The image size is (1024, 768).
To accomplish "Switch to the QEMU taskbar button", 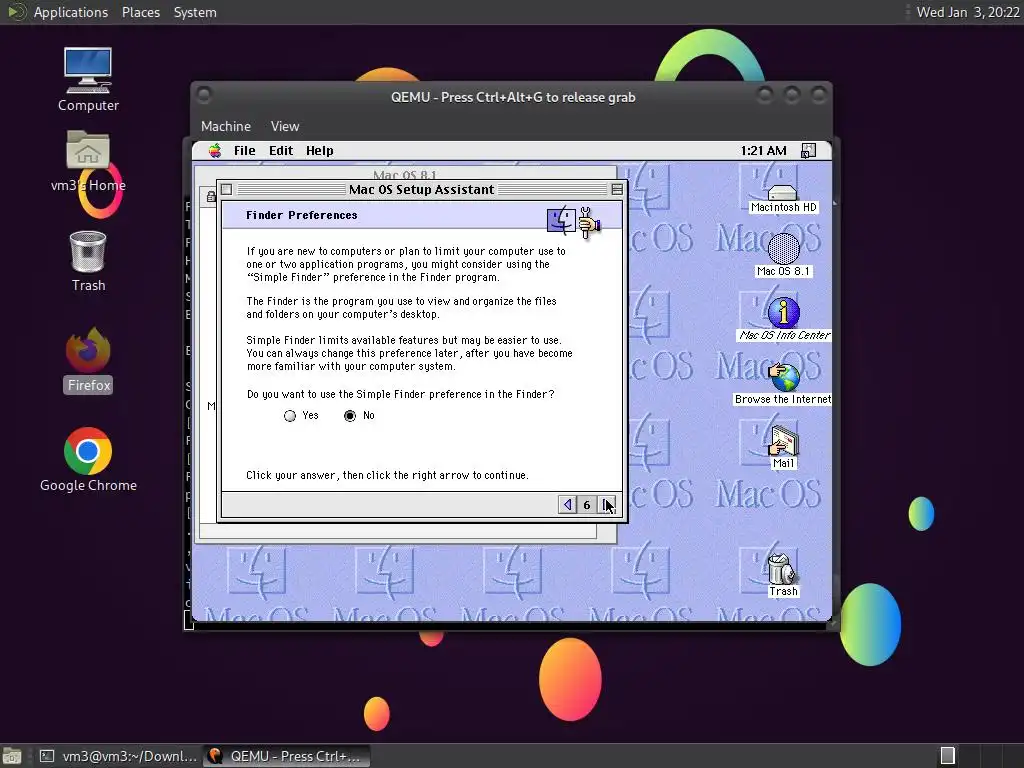I will (287, 756).
